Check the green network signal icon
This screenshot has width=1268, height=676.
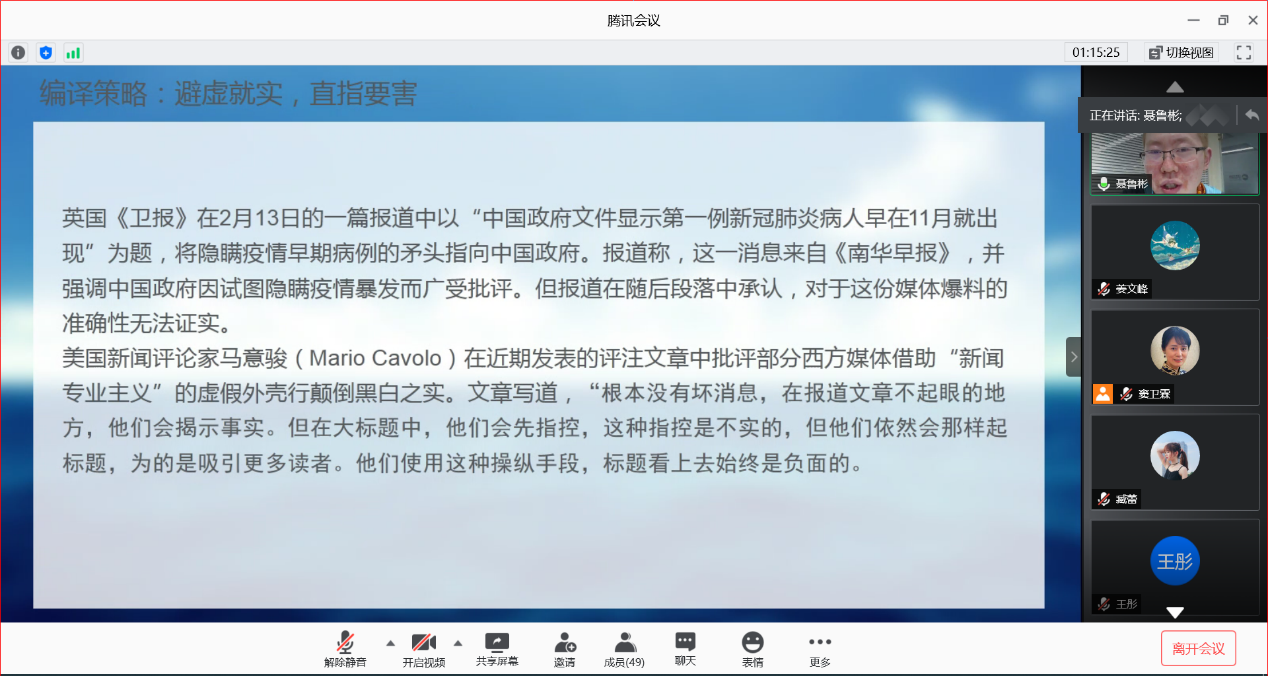coord(73,52)
